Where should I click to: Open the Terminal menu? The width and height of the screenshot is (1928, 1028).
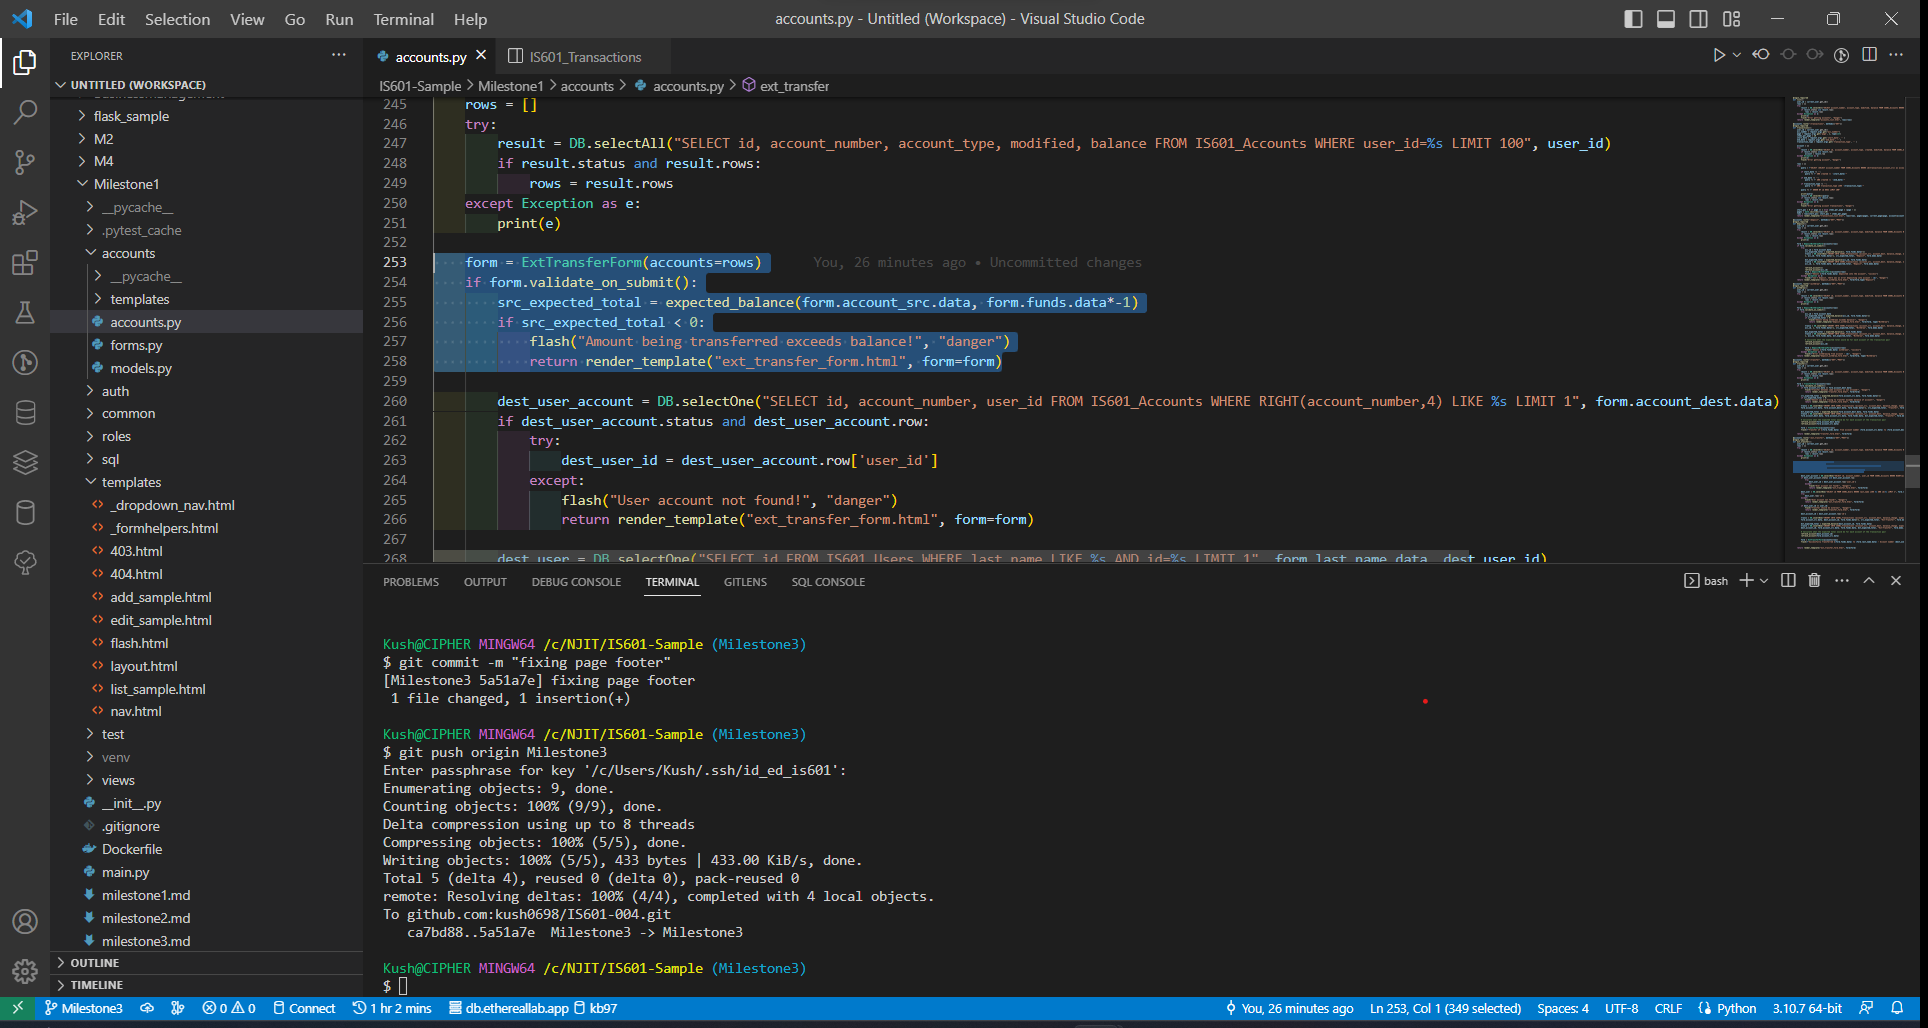(x=403, y=19)
